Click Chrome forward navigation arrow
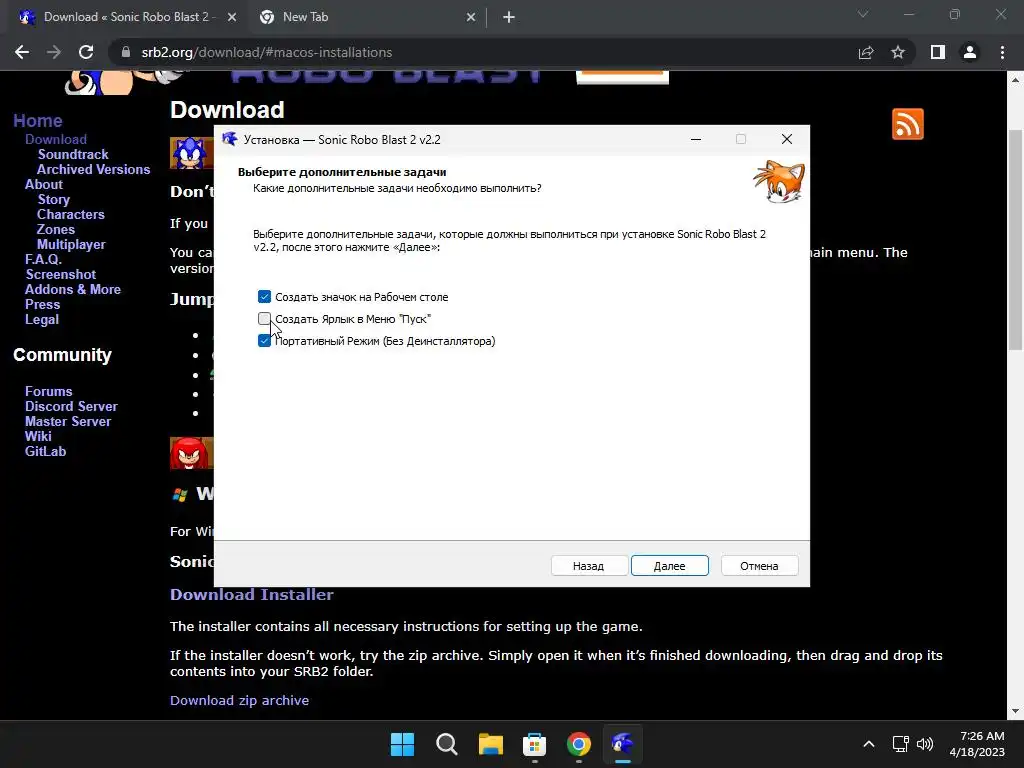The image size is (1024, 768). (54, 52)
